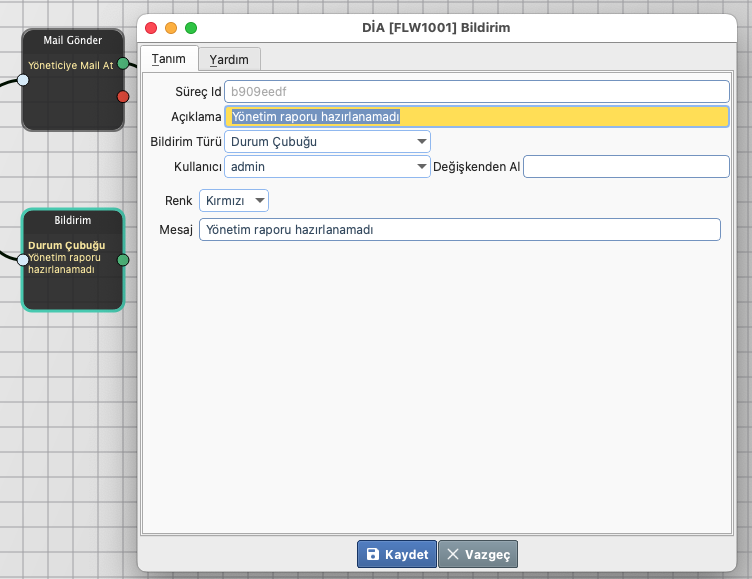Image resolution: width=752 pixels, height=579 pixels.
Task: Maximize the dialog with the green window button
Action: (x=191, y=28)
